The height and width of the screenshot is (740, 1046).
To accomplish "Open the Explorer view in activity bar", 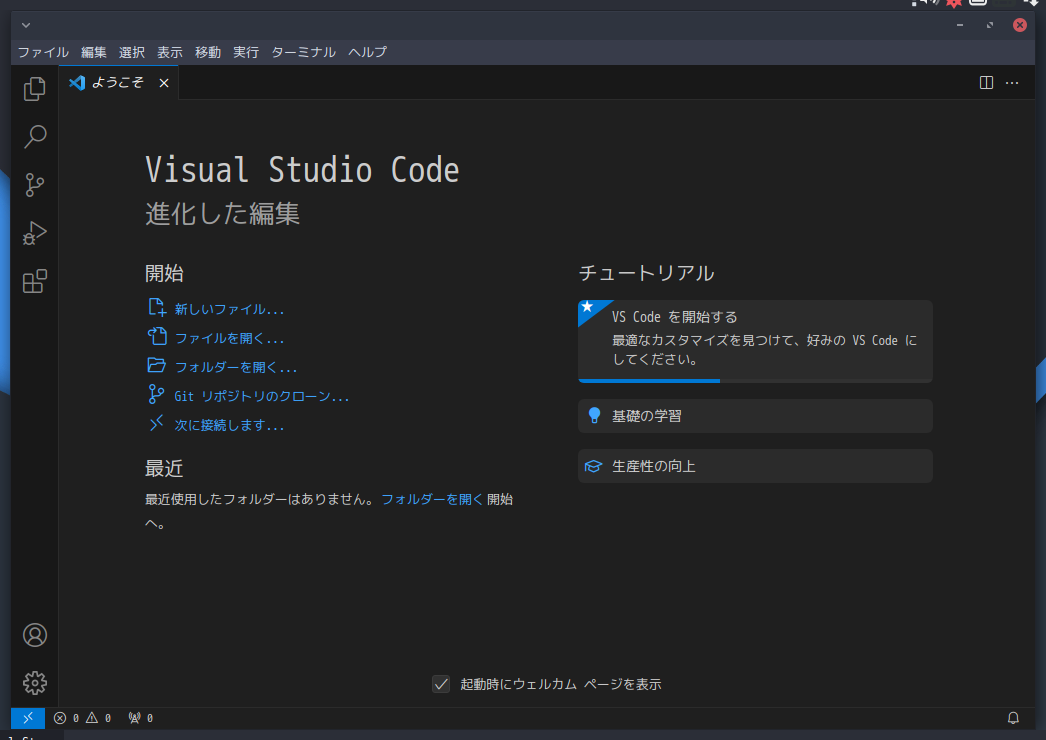I will click(x=34, y=89).
